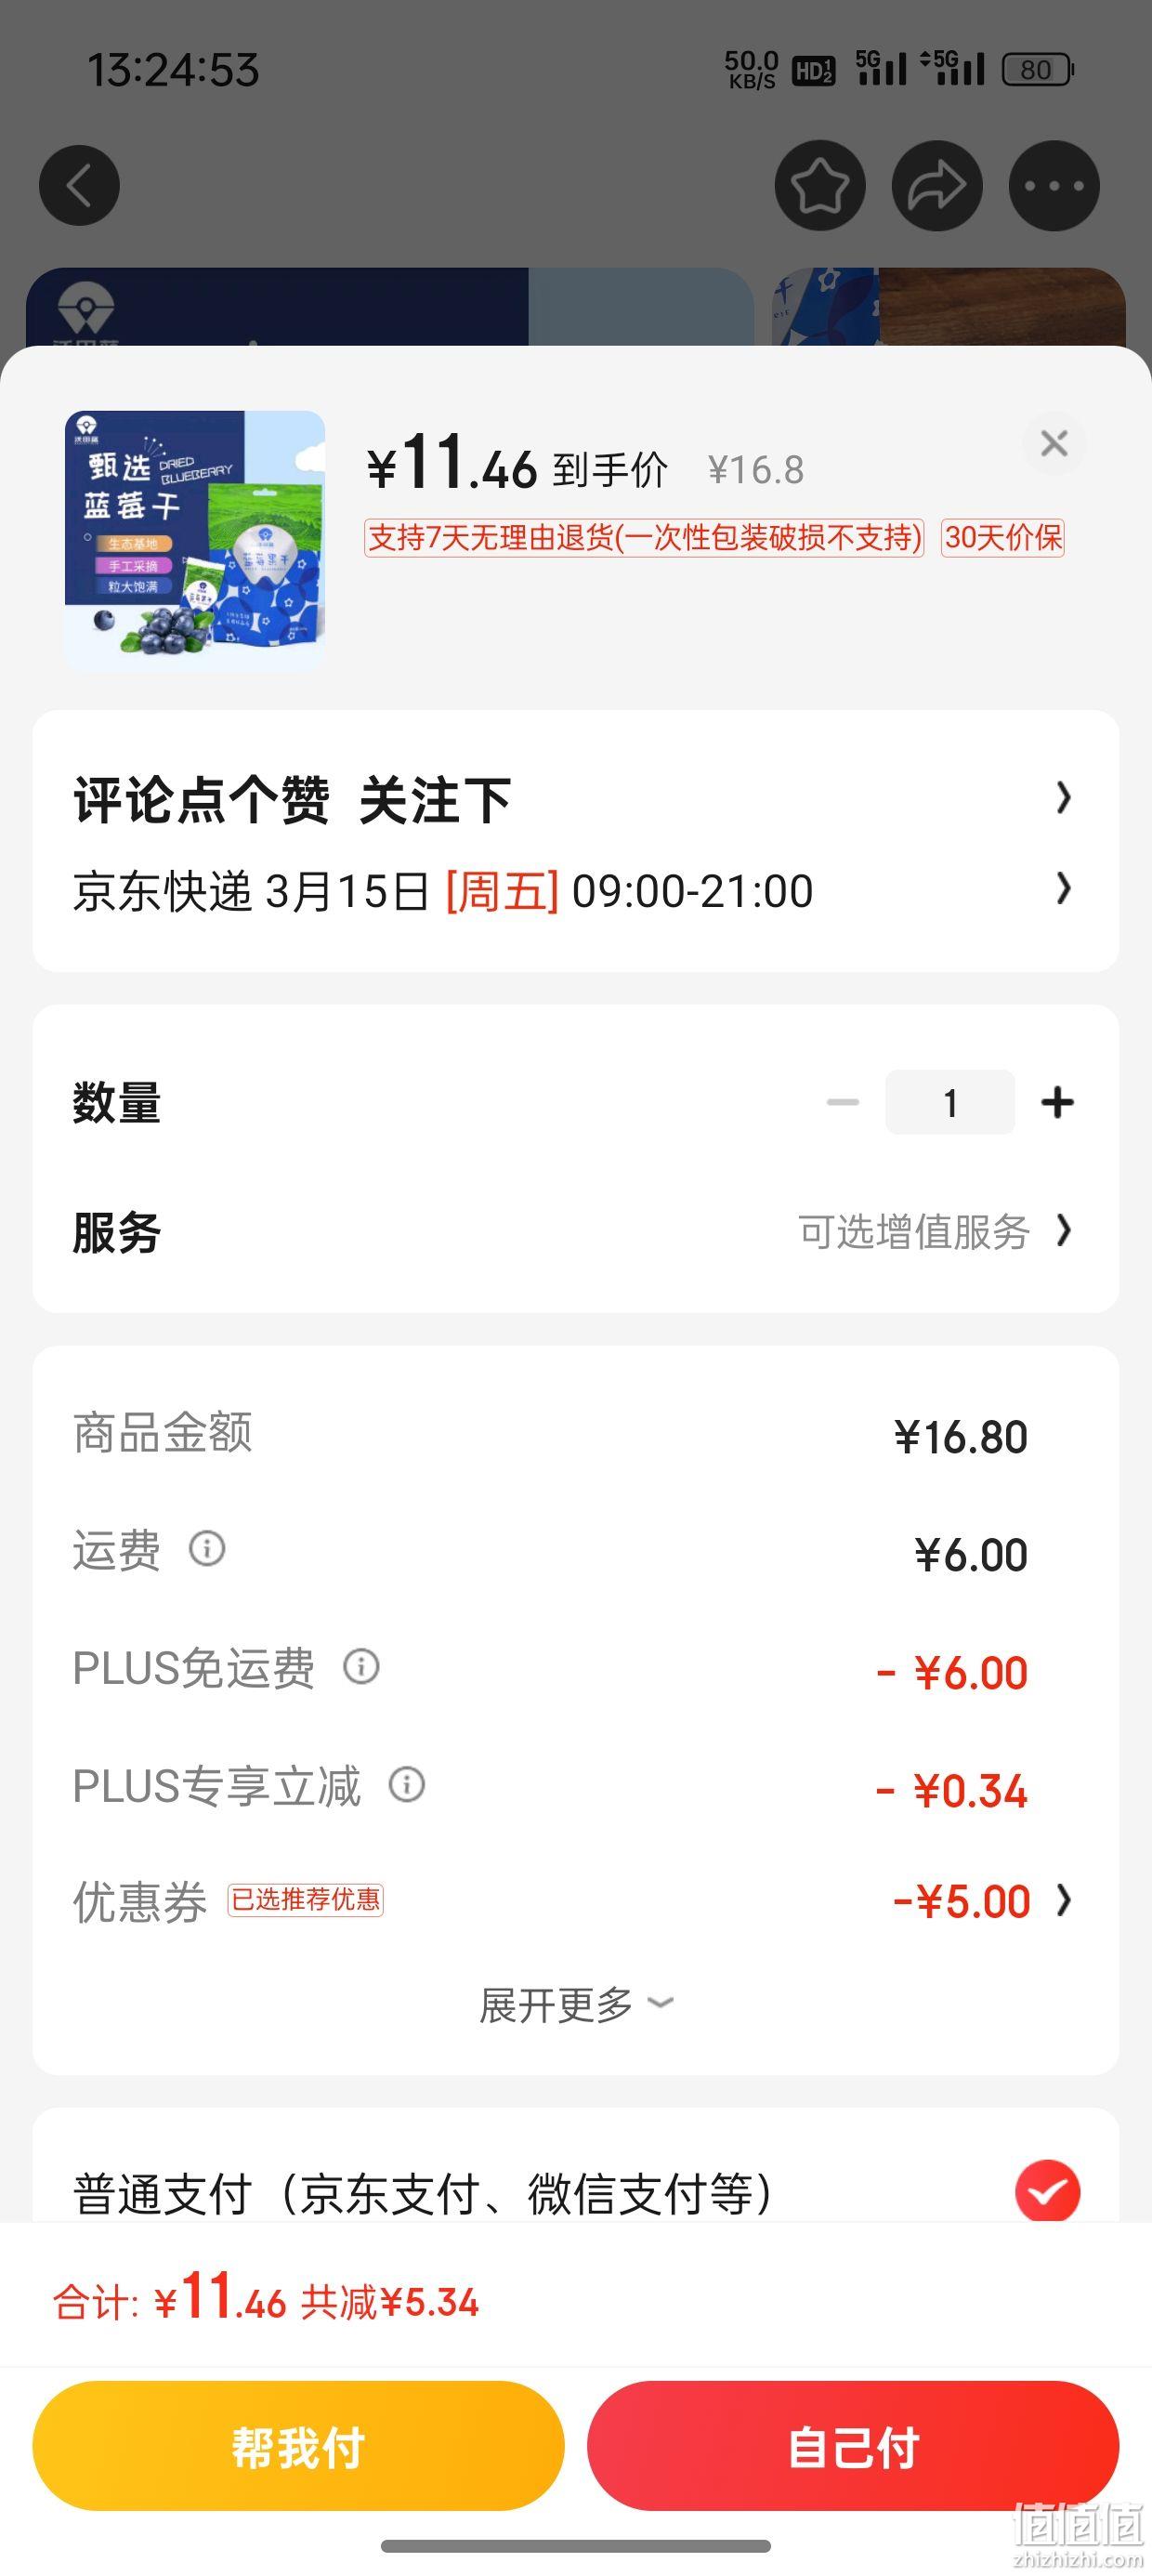Tap the yellow 帮我付 button
The height and width of the screenshot is (2576, 1152).
298,2446
